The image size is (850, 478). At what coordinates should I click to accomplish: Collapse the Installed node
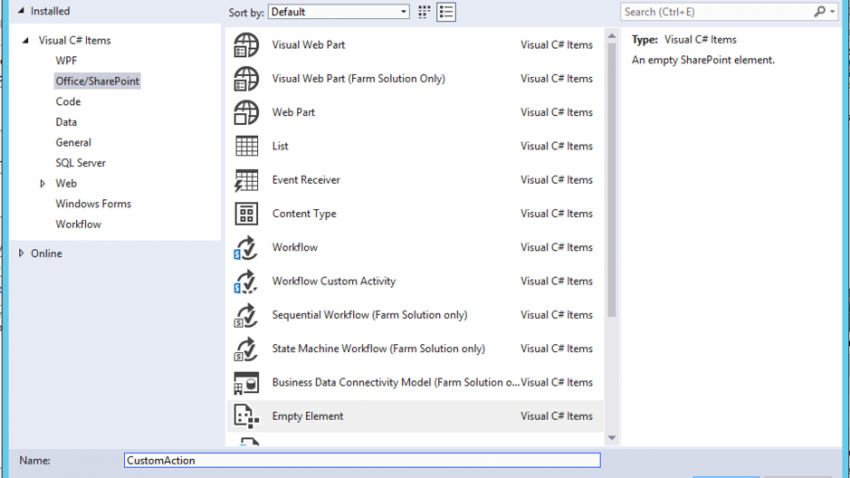[x=21, y=11]
